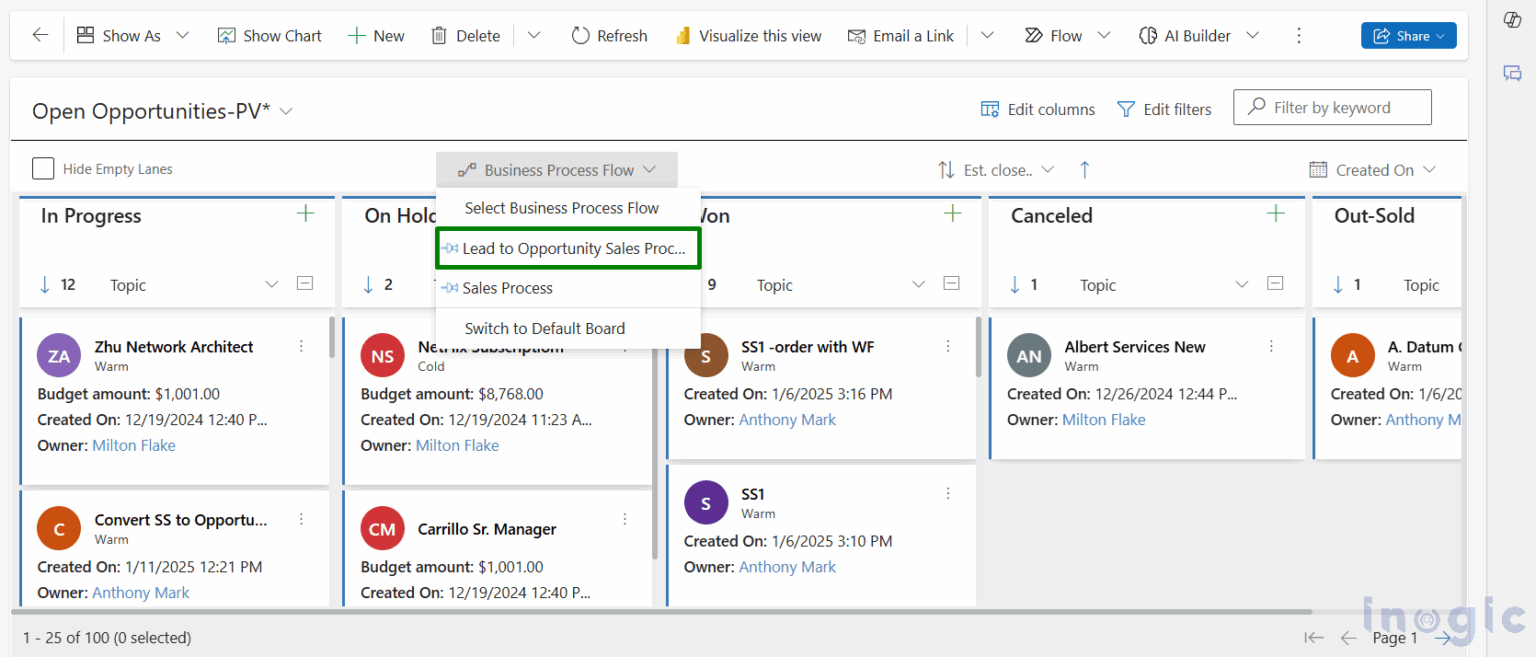Open owner link Anthony Mark on SS1 card
Viewport: 1536px width, 657px height.
tap(787, 566)
